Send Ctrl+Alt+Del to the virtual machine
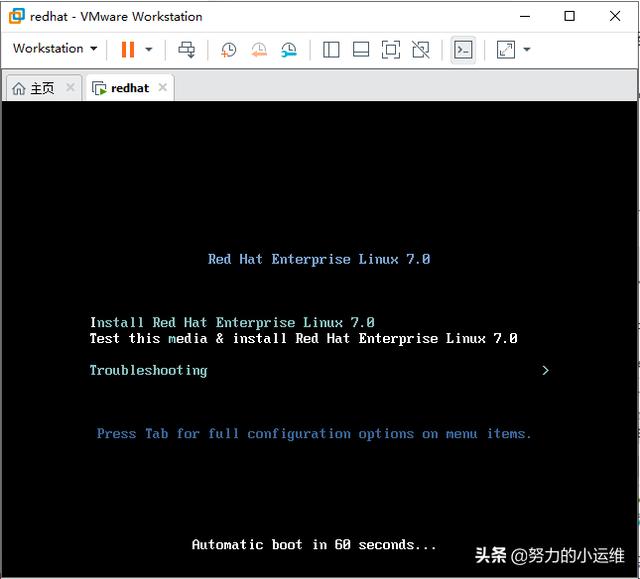The height and width of the screenshot is (579, 640). (x=187, y=50)
